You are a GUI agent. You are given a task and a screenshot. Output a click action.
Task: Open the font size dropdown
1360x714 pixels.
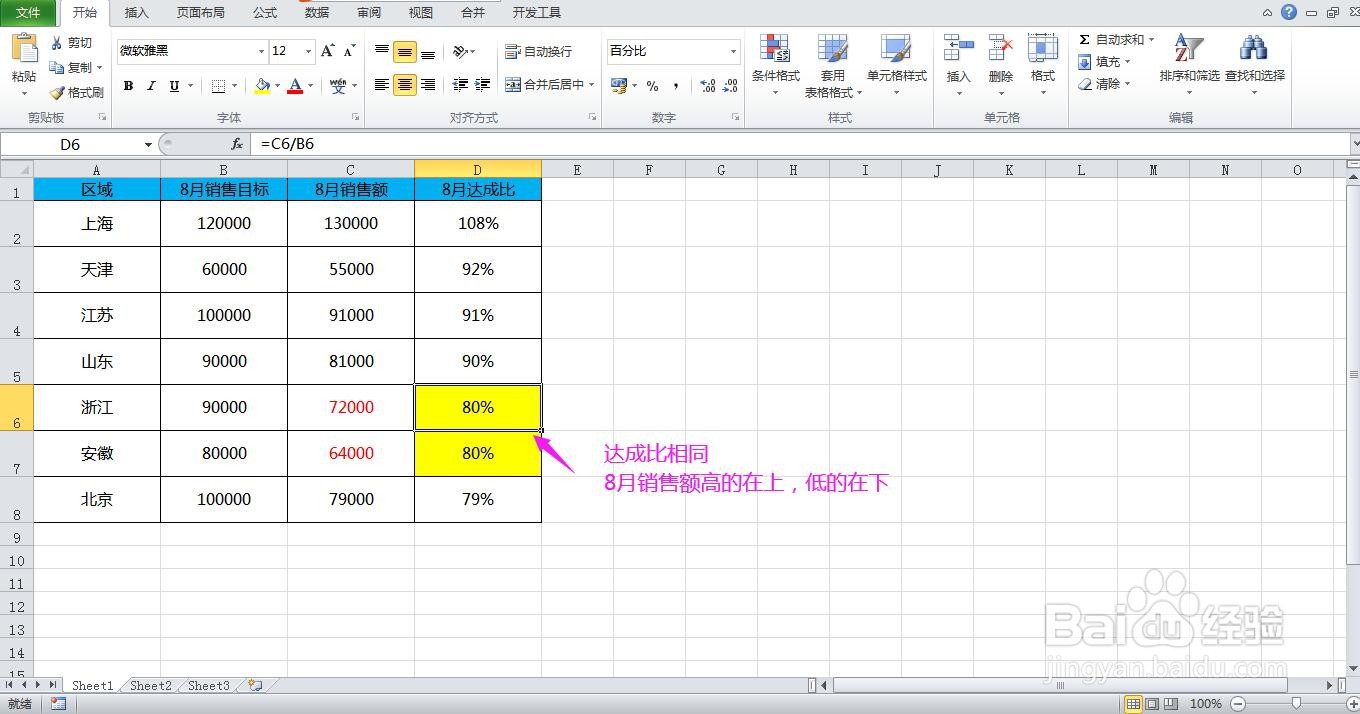309,51
